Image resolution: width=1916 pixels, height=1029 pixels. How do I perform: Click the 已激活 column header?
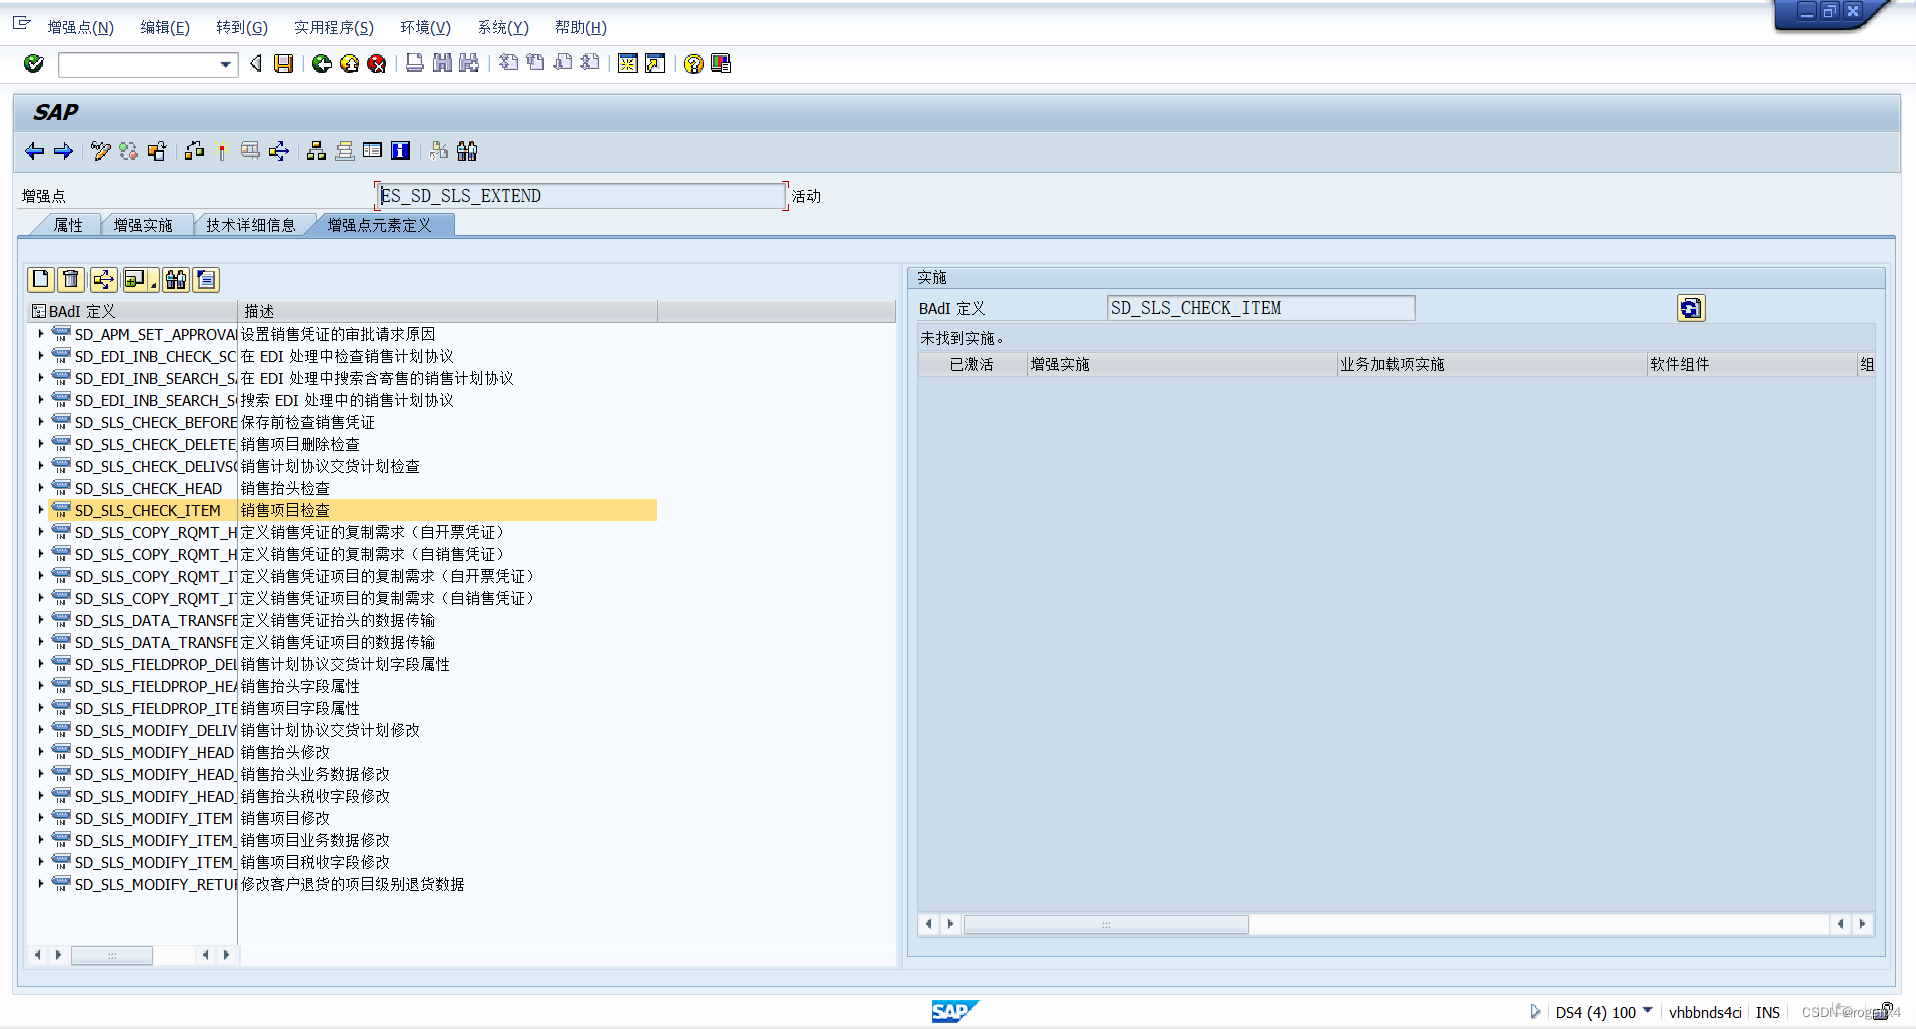[x=973, y=364]
